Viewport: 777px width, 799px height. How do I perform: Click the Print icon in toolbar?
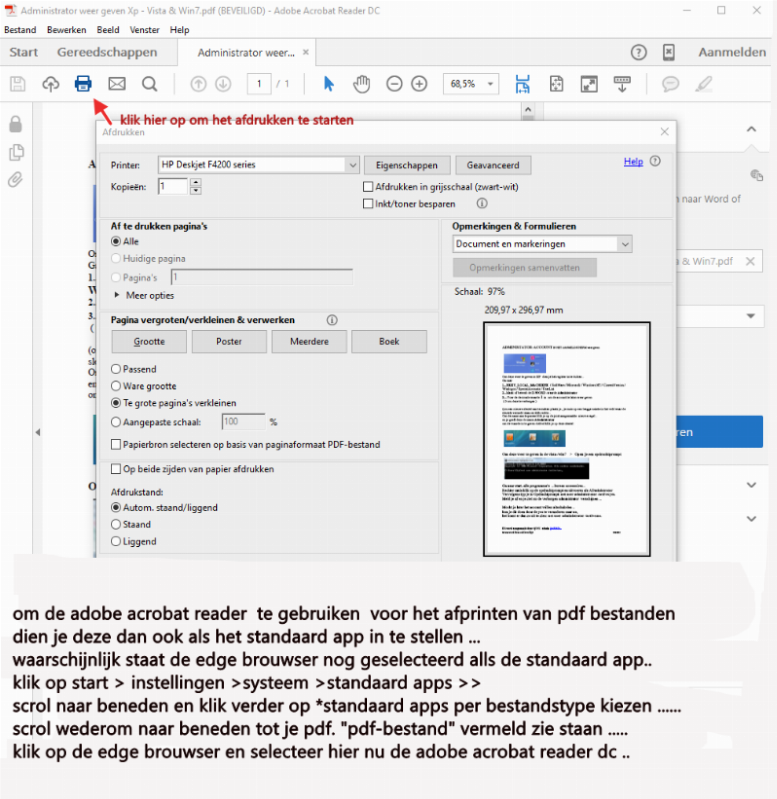coord(83,84)
